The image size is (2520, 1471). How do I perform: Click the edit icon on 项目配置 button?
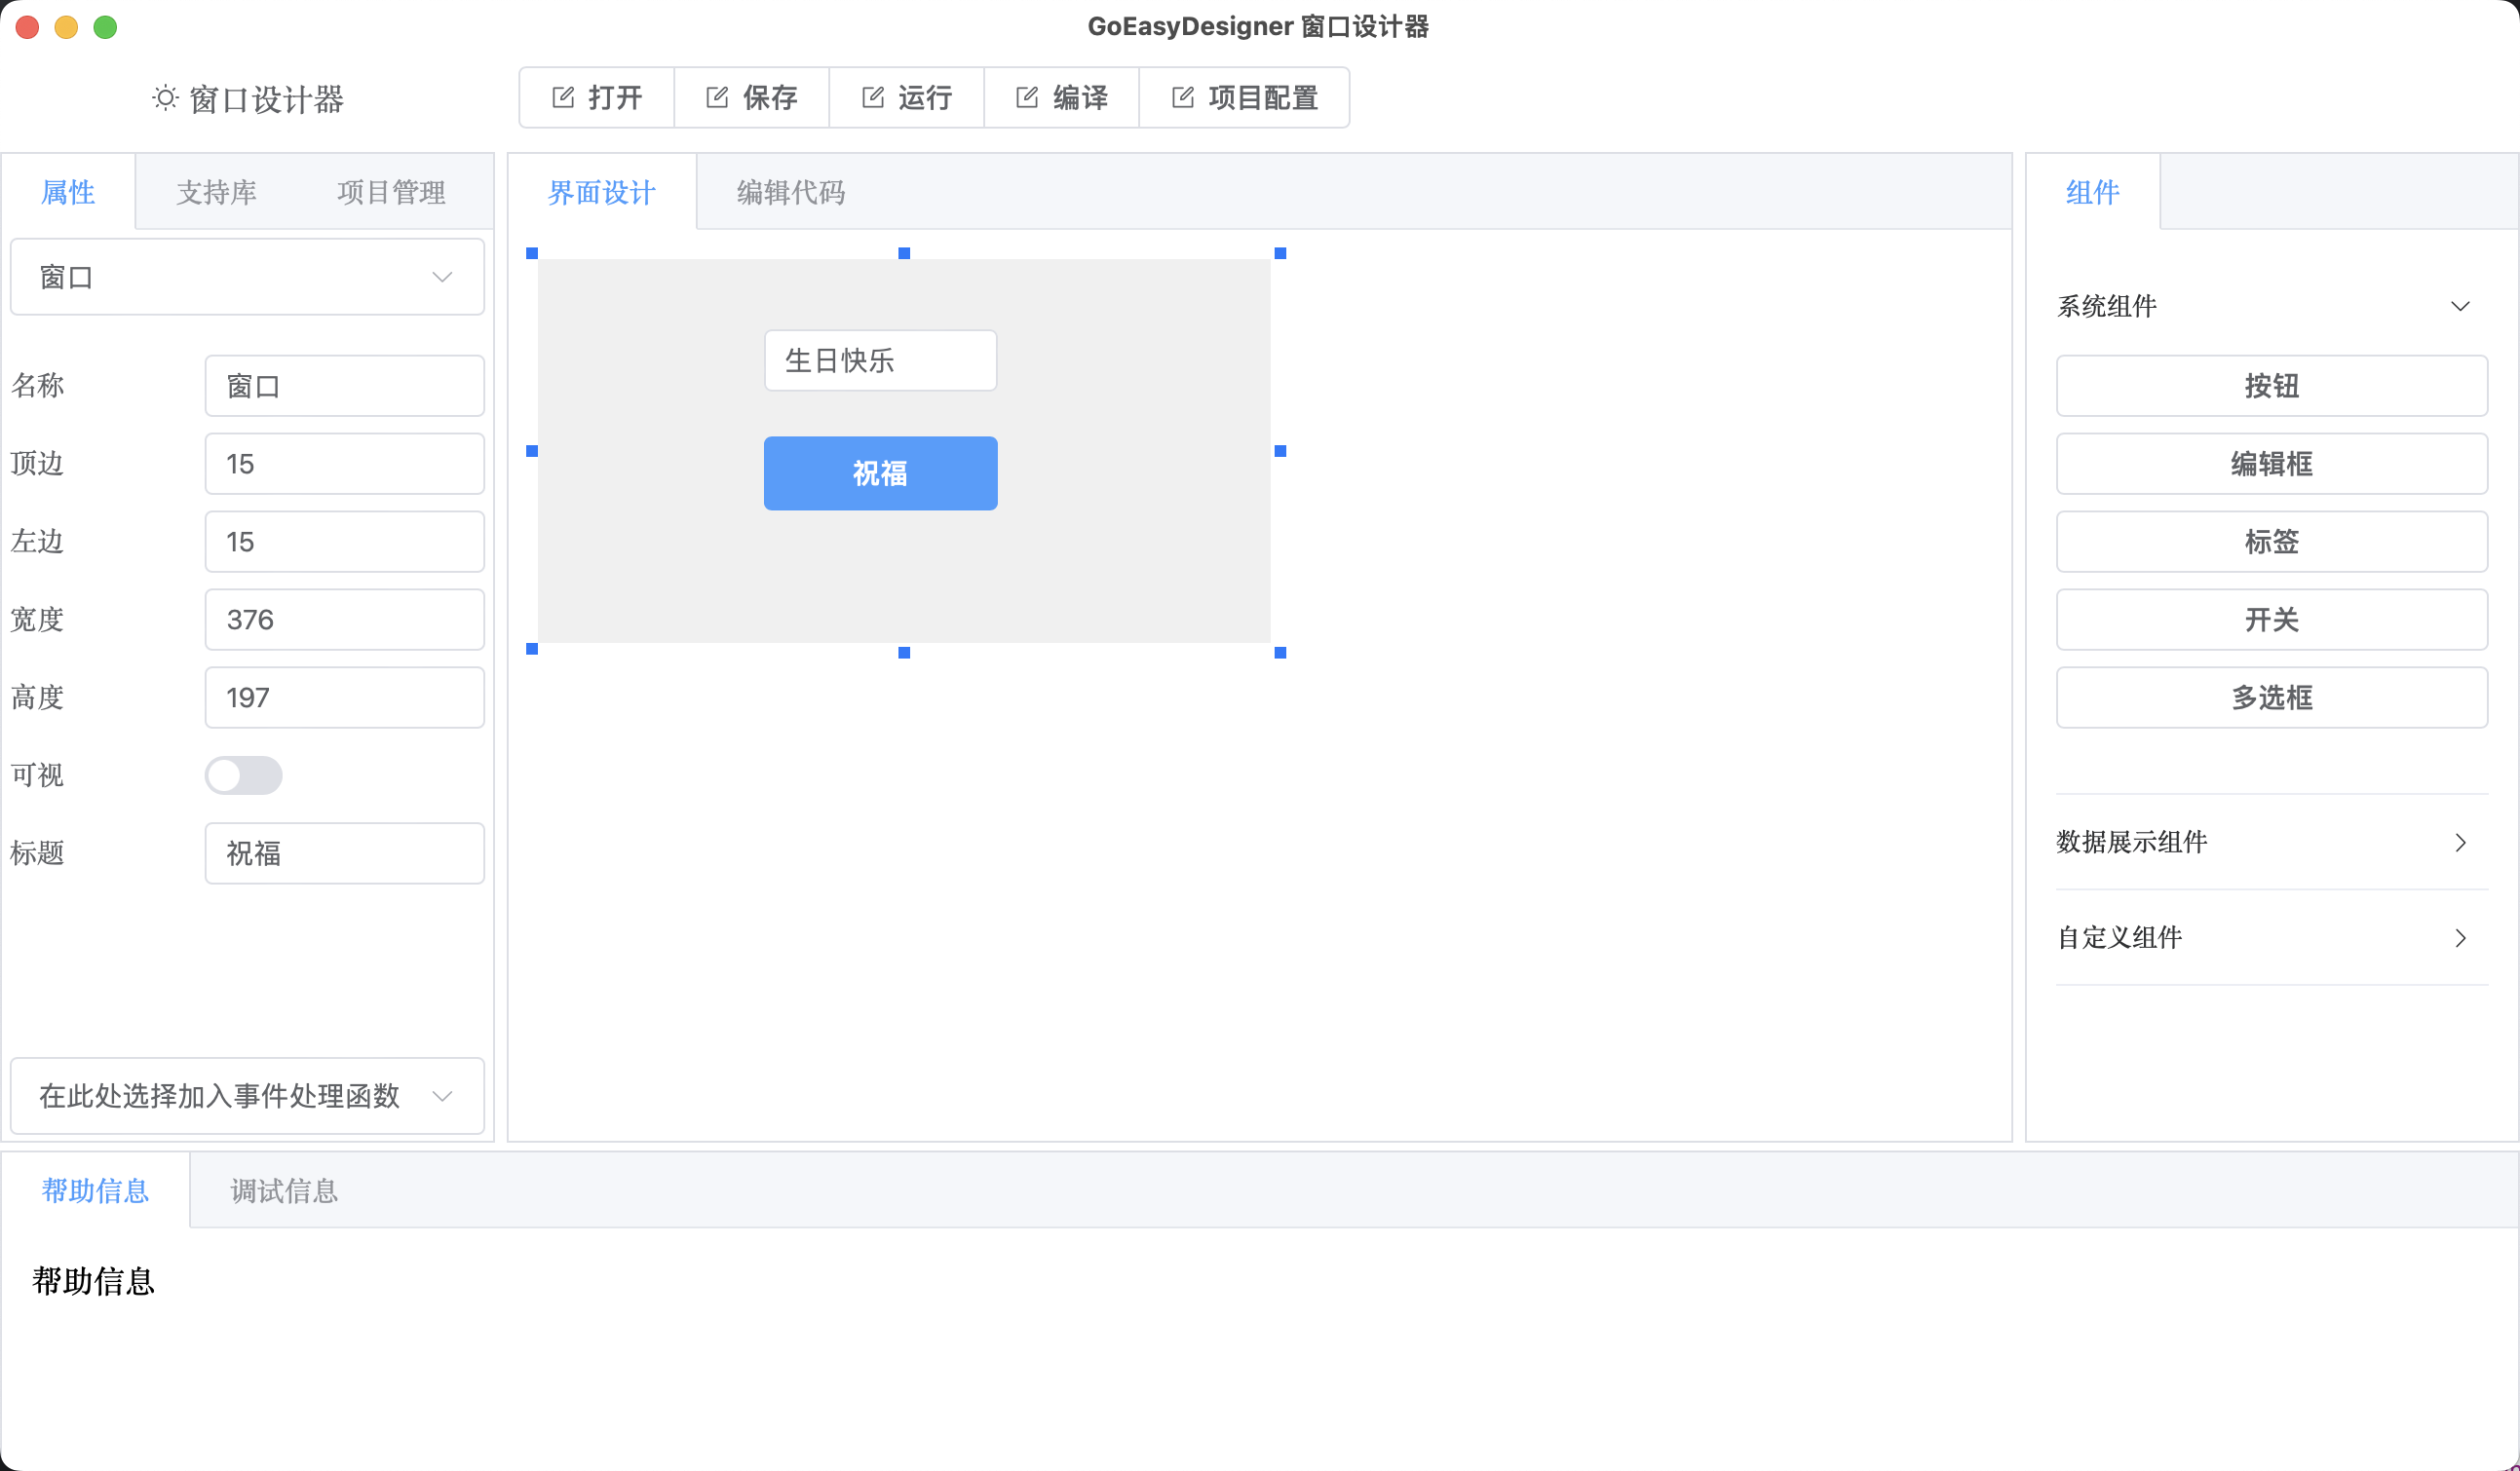point(1183,97)
